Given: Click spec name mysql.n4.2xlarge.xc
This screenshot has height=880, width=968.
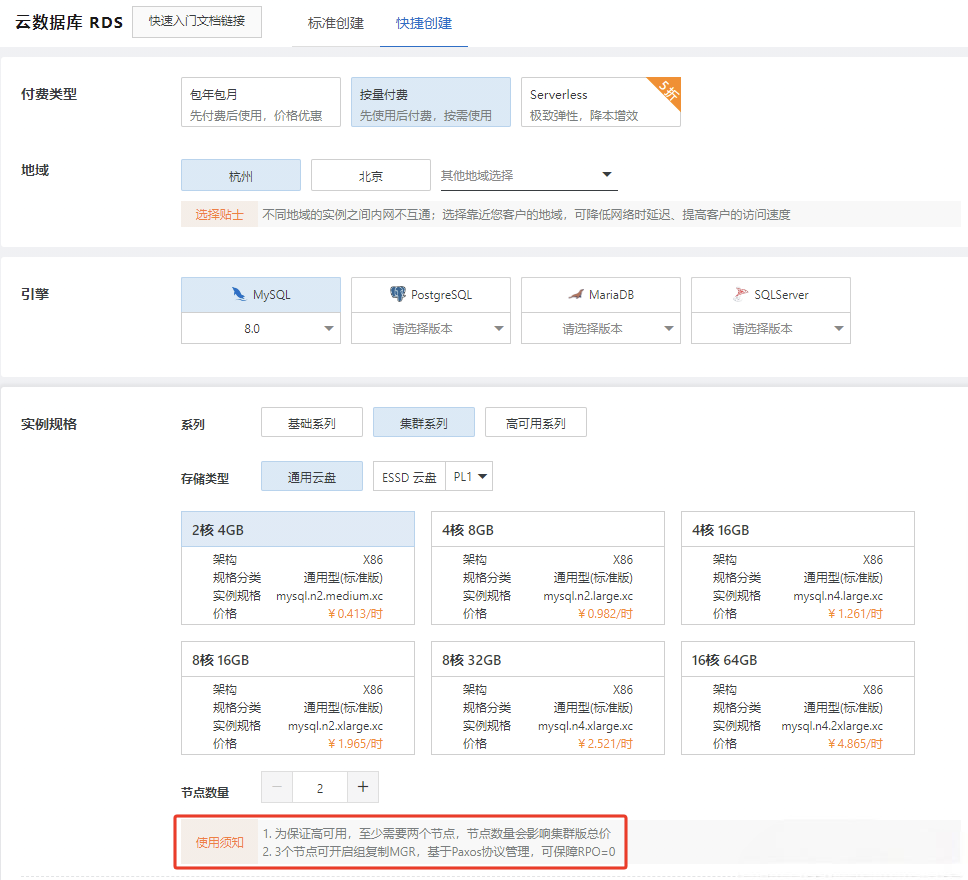Looking at the screenshot, I should (832, 726).
